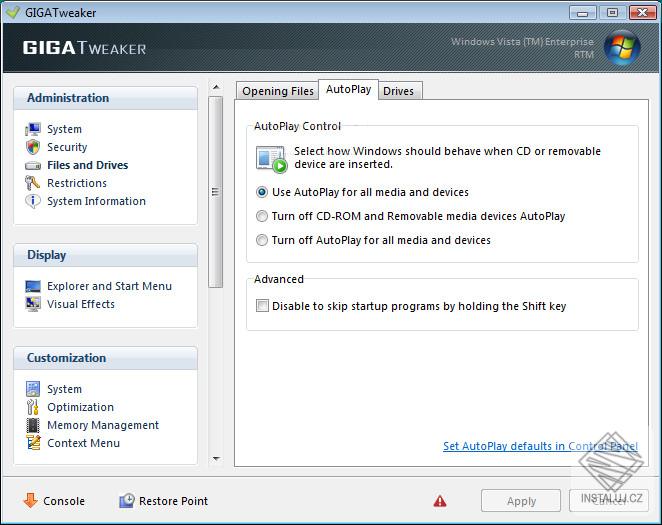Switch to the Opening Files tab
The image size is (662, 525).
pyautogui.click(x=277, y=91)
